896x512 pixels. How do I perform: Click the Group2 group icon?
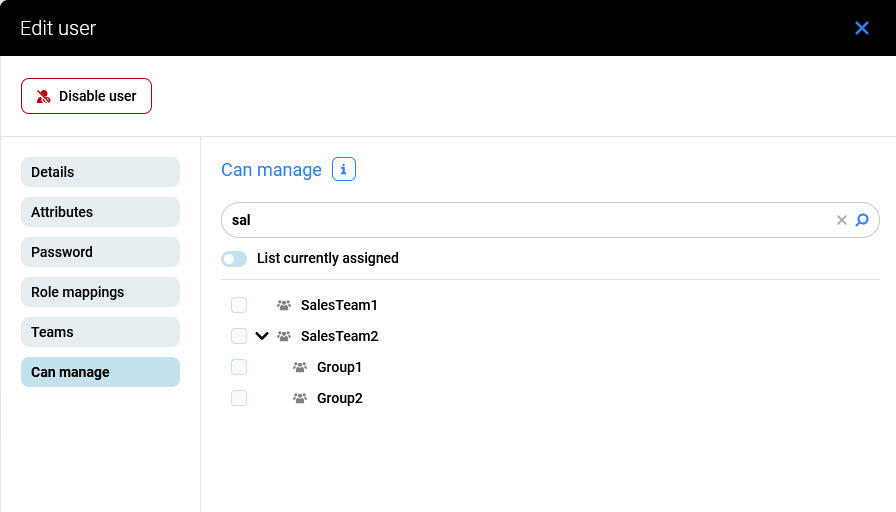point(300,398)
